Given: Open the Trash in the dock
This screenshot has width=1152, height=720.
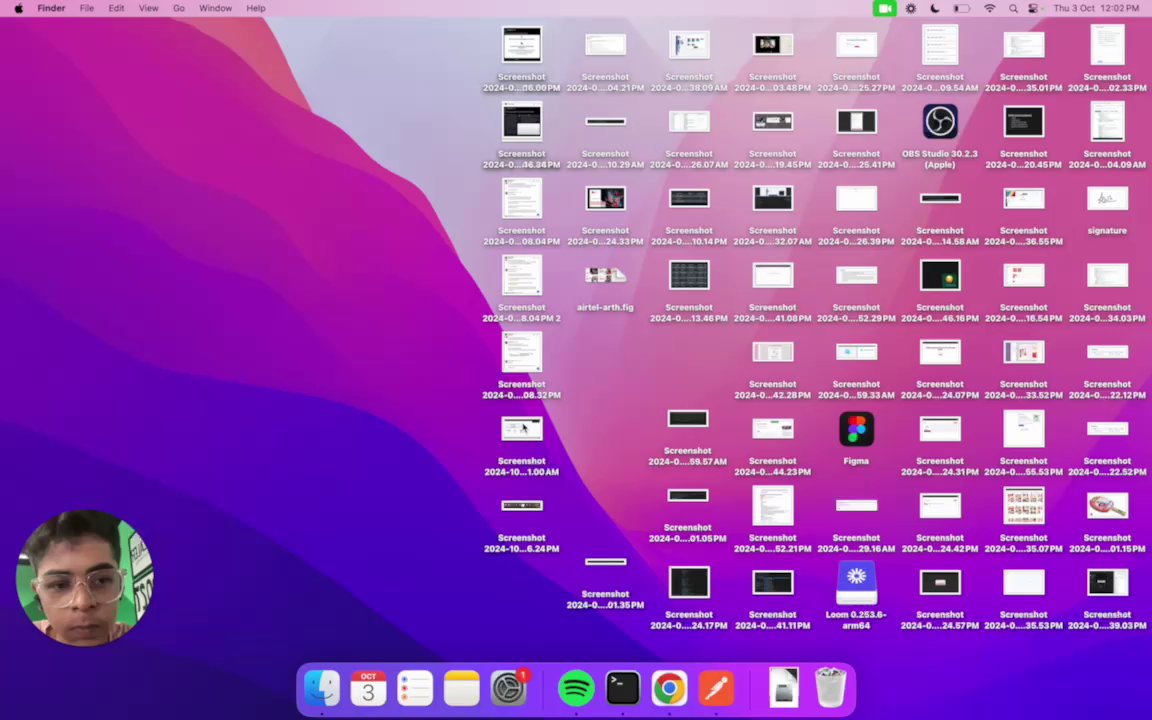Looking at the screenshot, I should tap(830, 689).
